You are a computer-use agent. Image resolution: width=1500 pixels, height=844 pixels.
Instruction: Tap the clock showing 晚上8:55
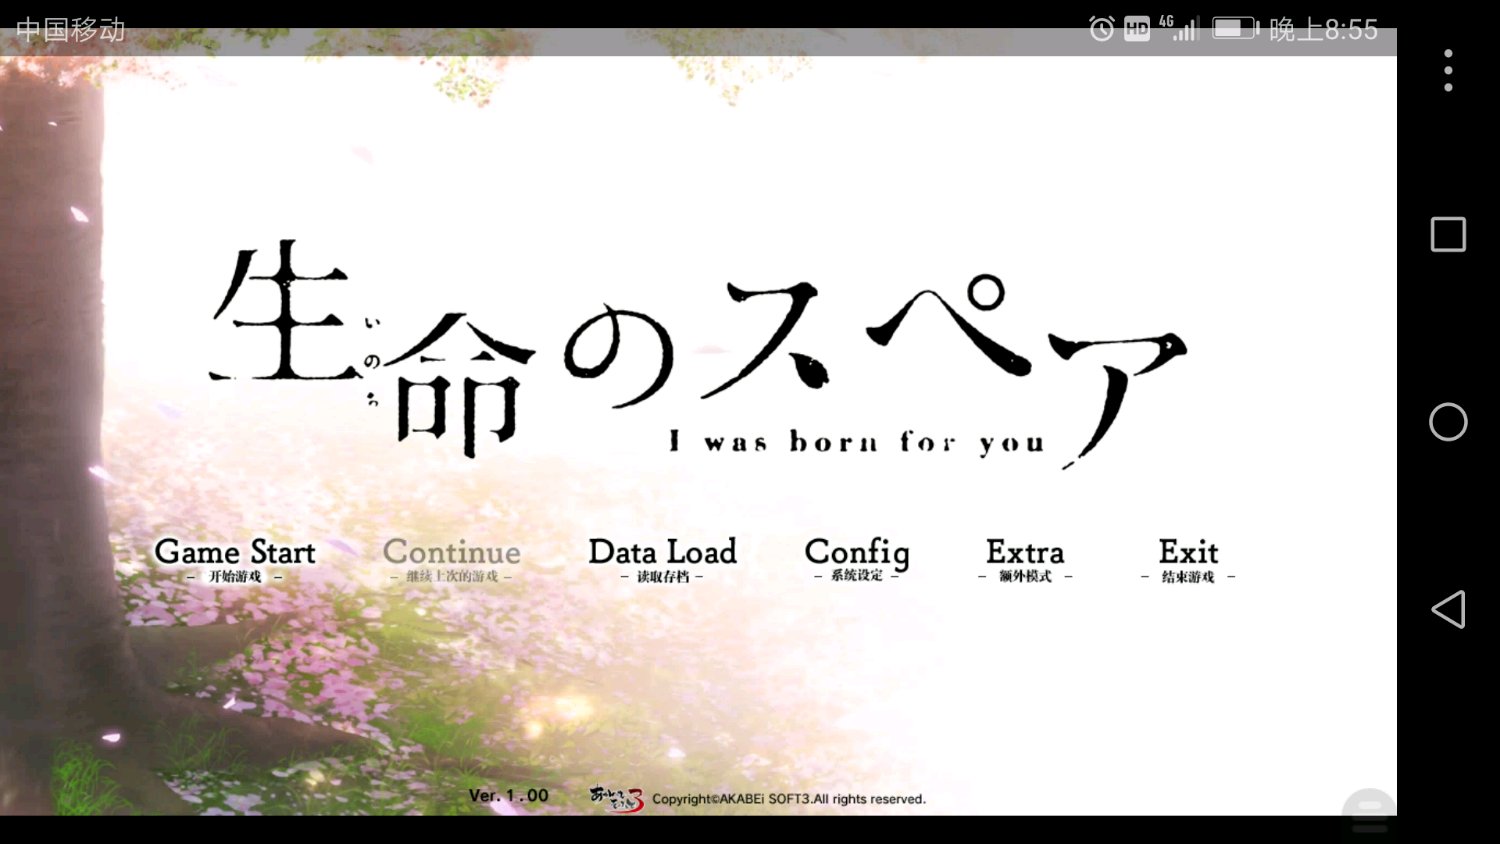[1323, 30]
